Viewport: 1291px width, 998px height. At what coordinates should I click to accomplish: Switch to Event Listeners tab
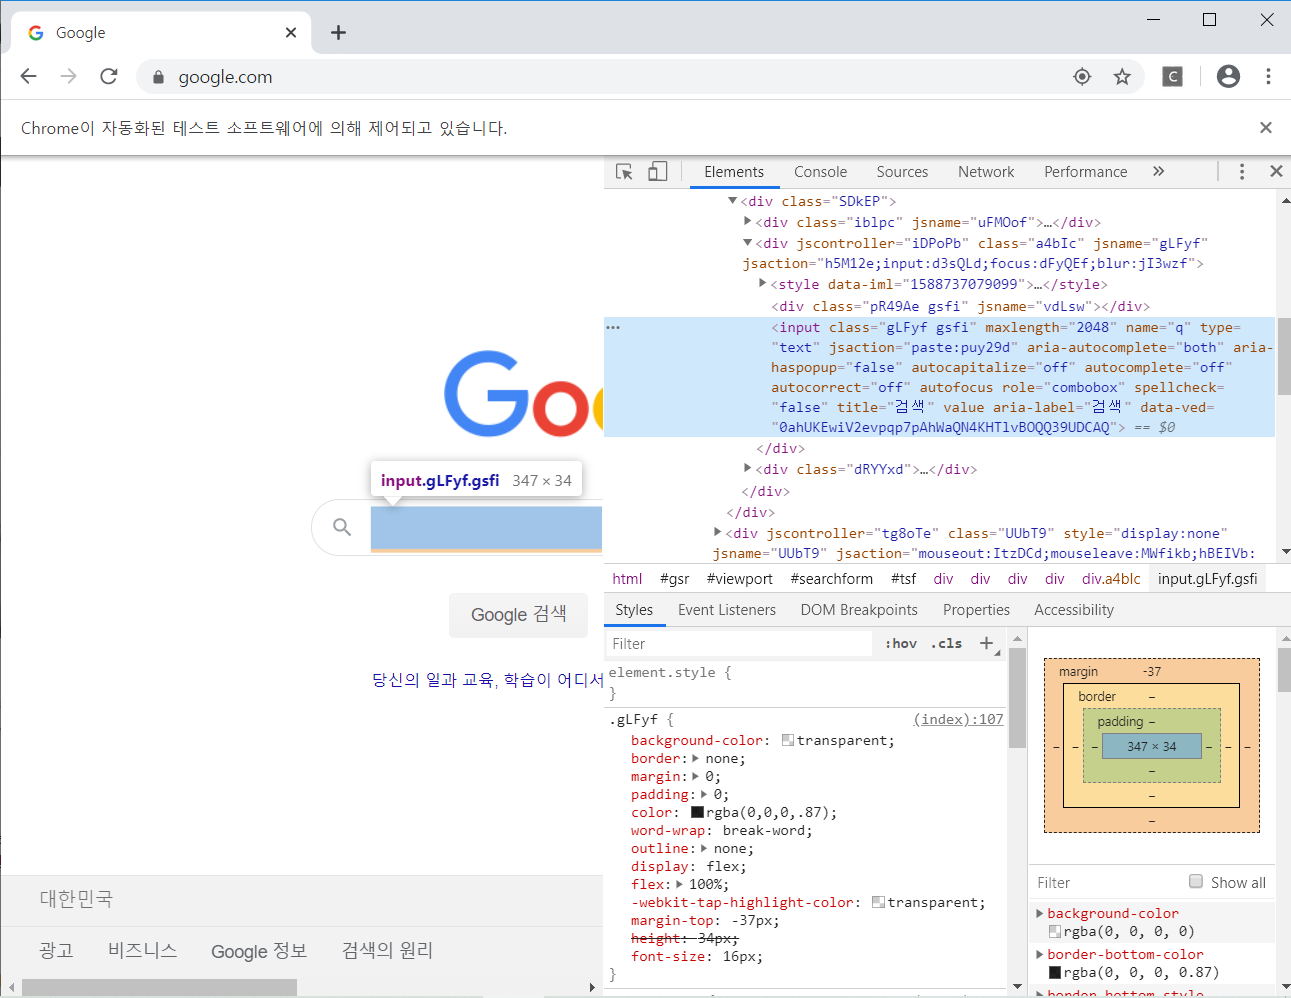[x=727, y=610]
